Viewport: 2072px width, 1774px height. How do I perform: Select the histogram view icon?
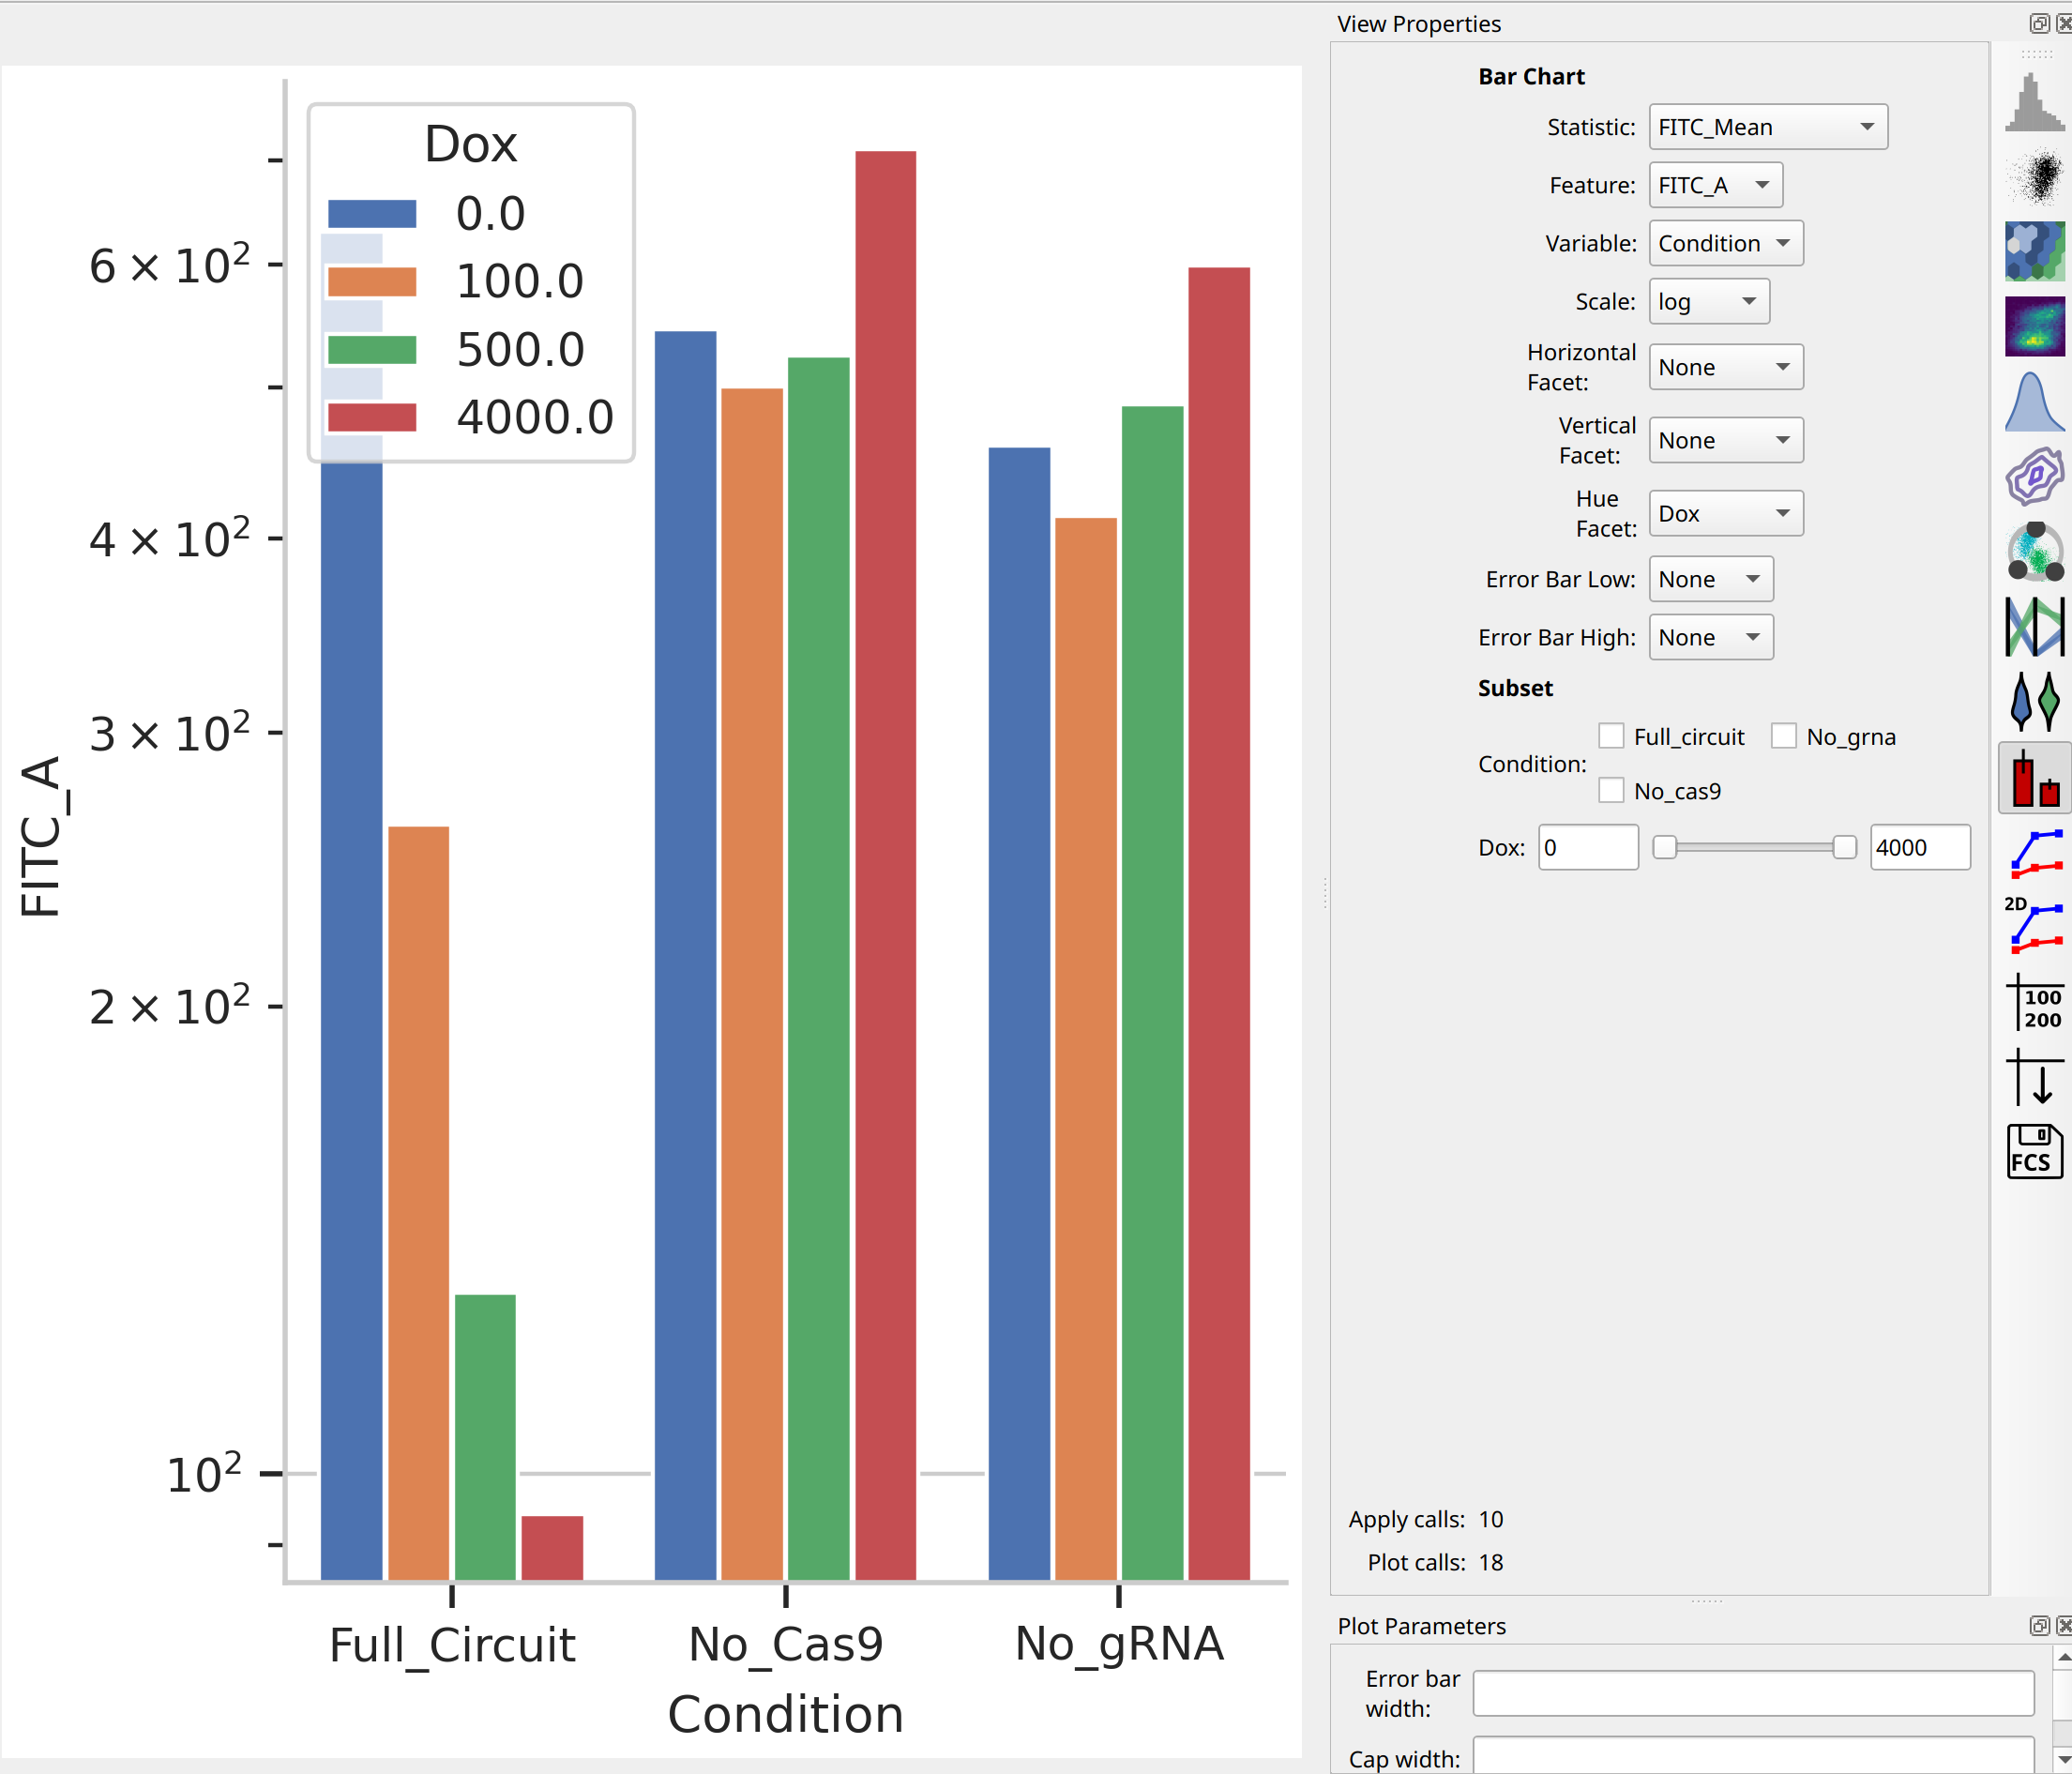[2034, 102]
